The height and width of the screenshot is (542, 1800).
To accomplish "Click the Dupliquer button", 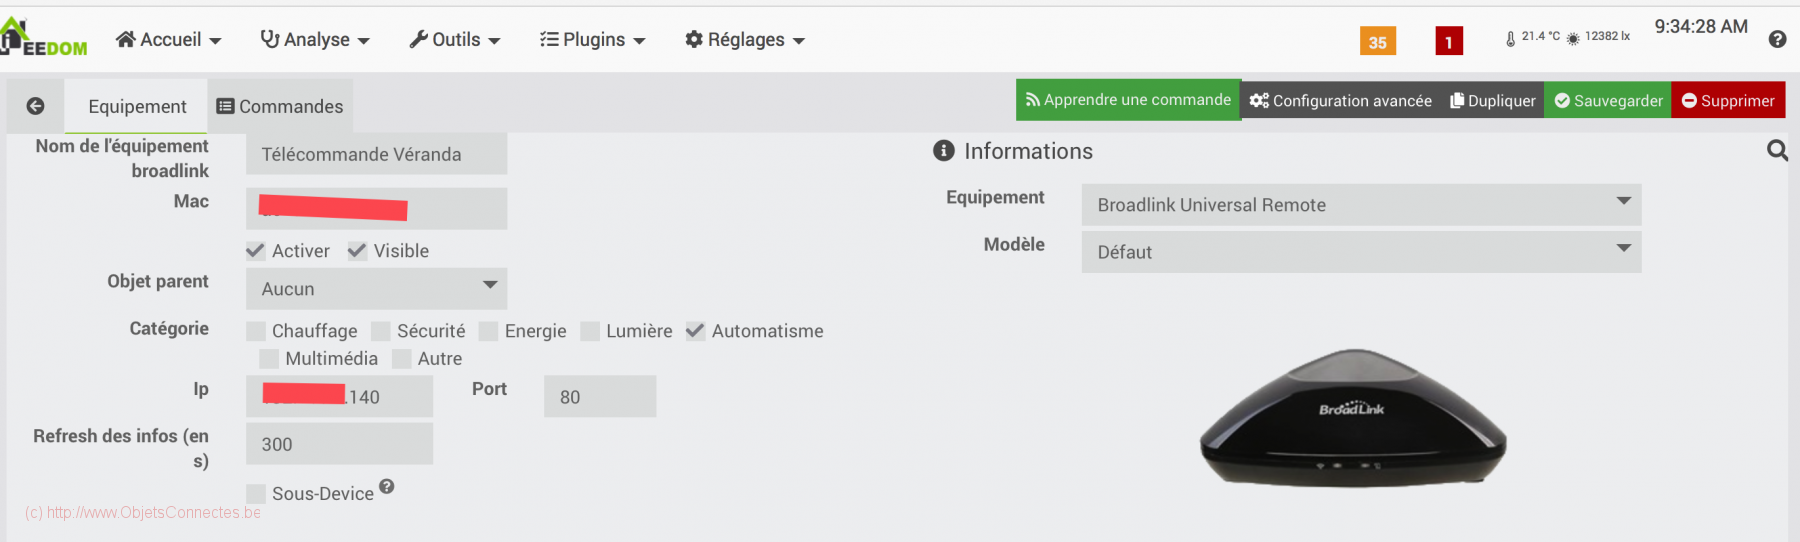I will (1493, 101).
